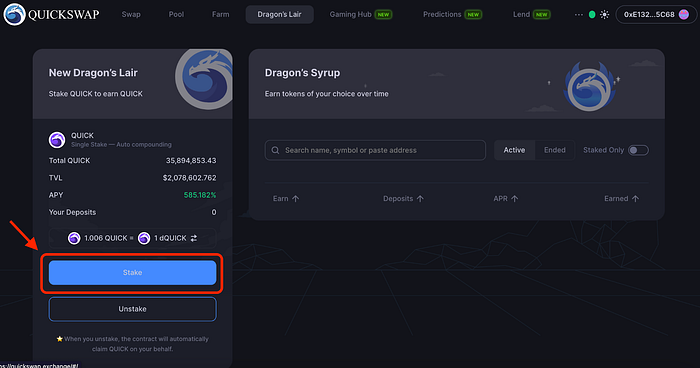
Task: Click the Single Stake Auto compounding text
Action: (x=121, y=145)
